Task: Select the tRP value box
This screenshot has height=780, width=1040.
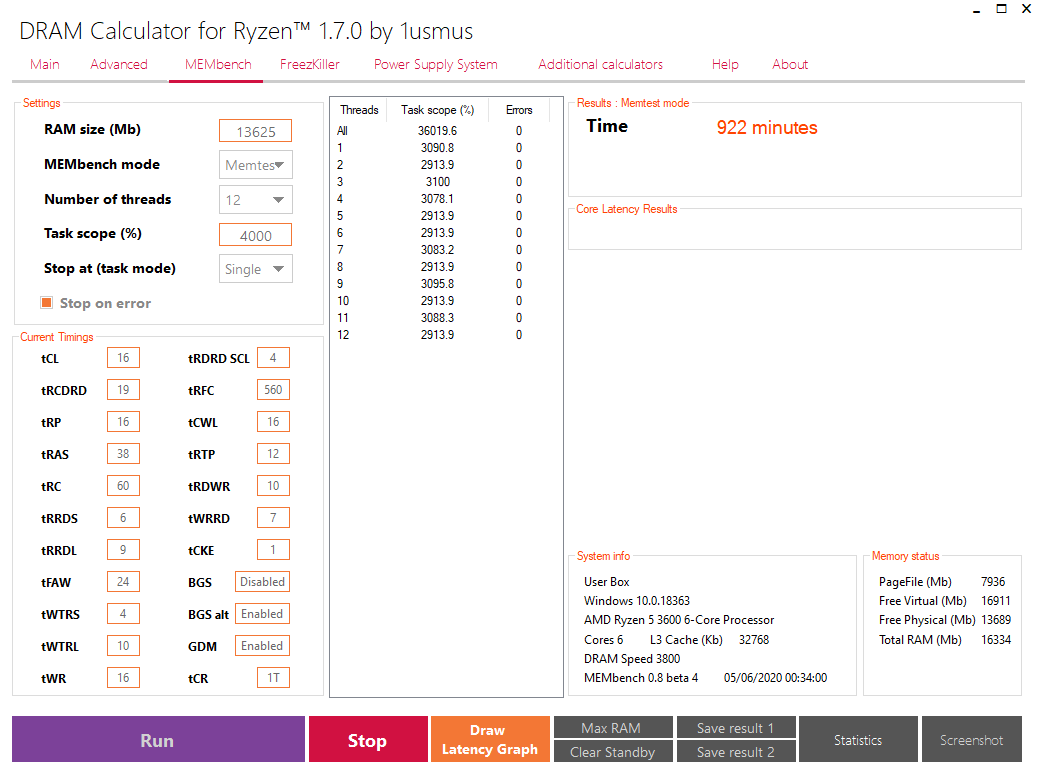Action: pyautogui.click(x=123, y=421)
